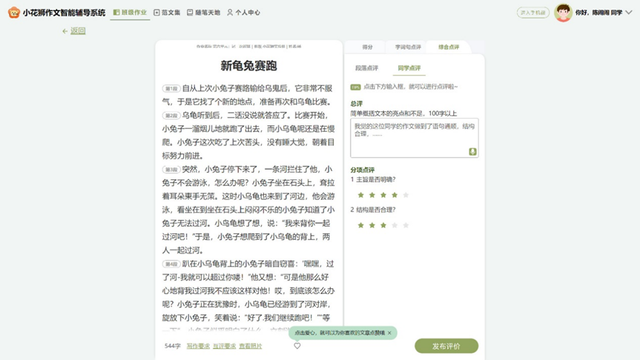Switch to the 综合点评 tab

[x=449, y=47]
